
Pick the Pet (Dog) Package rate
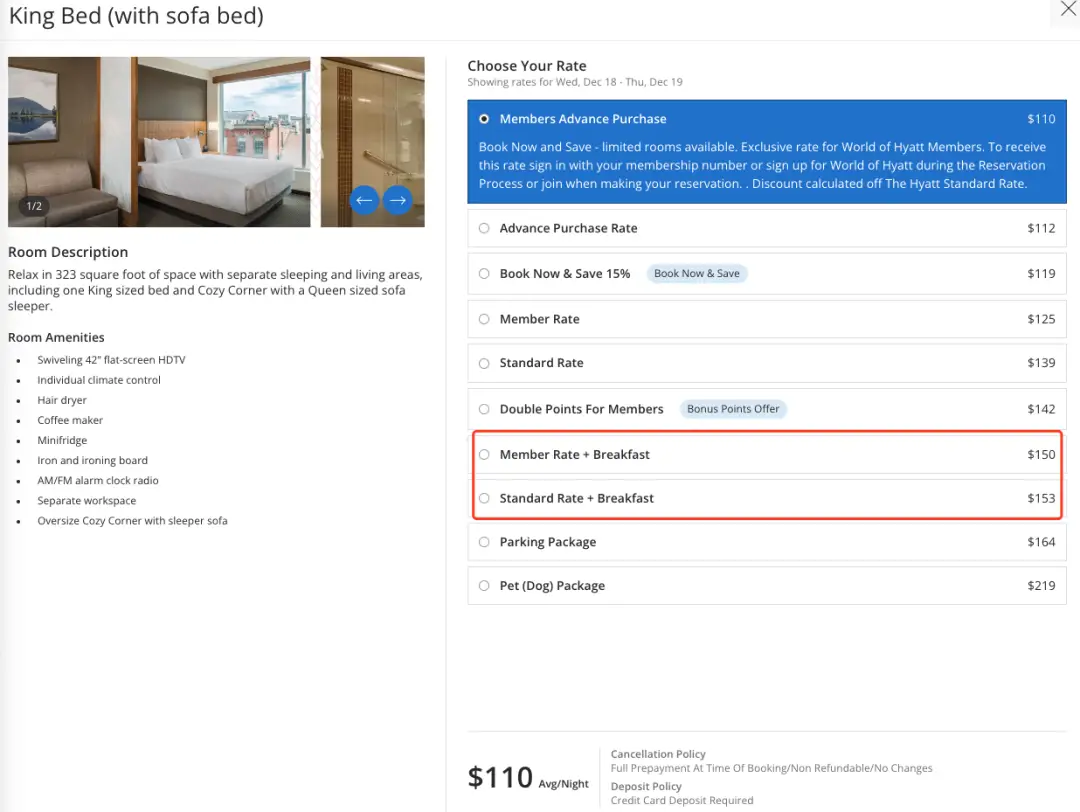tap(484, 586)
